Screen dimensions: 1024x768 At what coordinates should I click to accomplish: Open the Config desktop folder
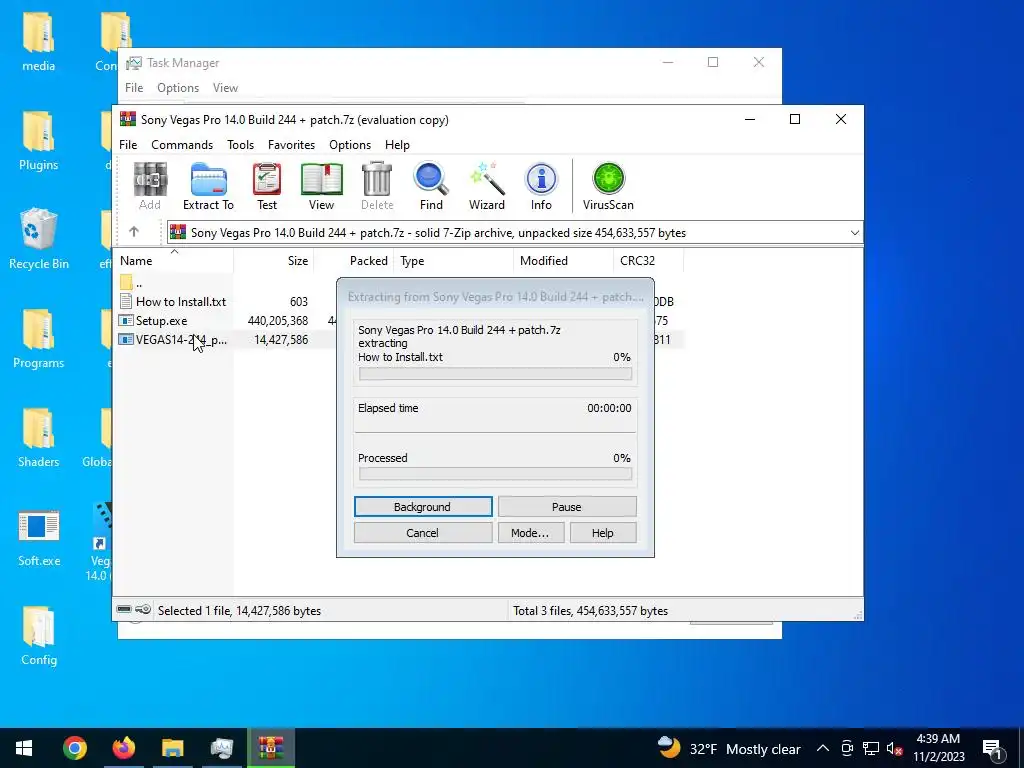tap(39, 636)
